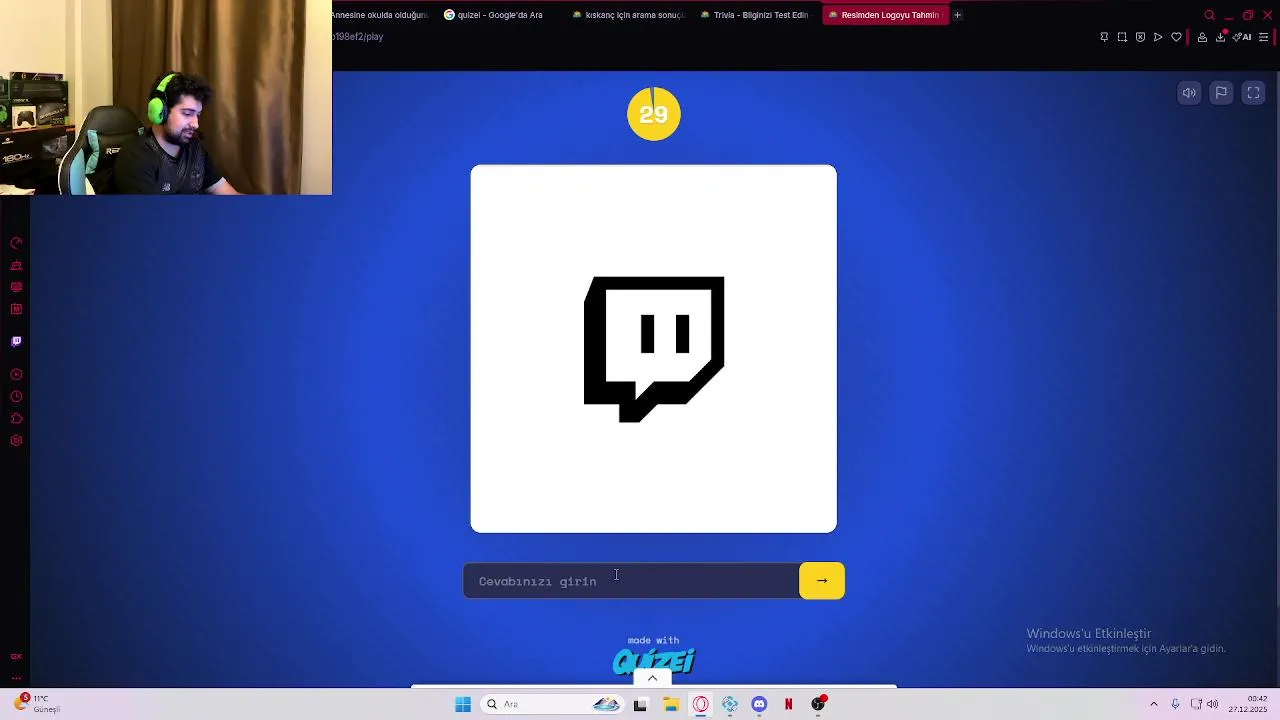Viewport: 1280px width, 720px height.
Task: Open Settings gear icon in sidebar
Action: tap(16, 441)
